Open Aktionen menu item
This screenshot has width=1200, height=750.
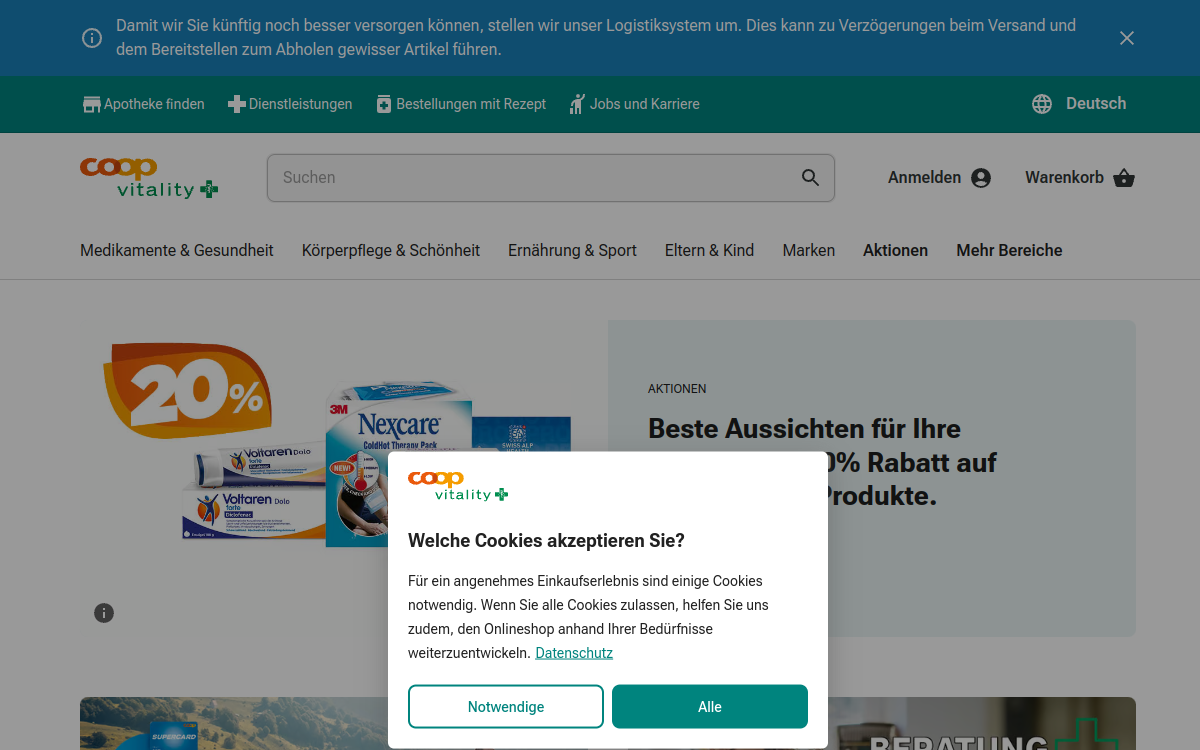point(896,251)
